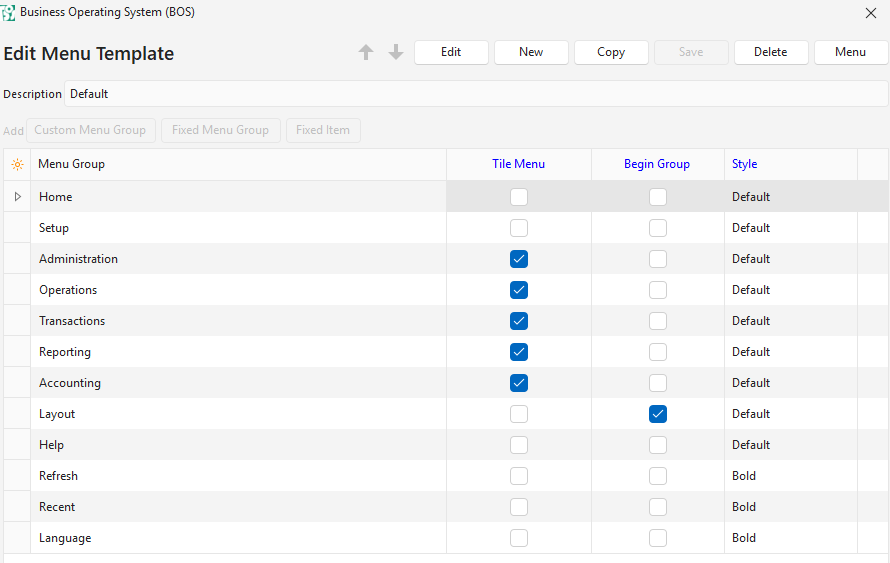The image size is (890, 563).
Task: Enable Tile Menu for Setup row
Action: point(519,228)
